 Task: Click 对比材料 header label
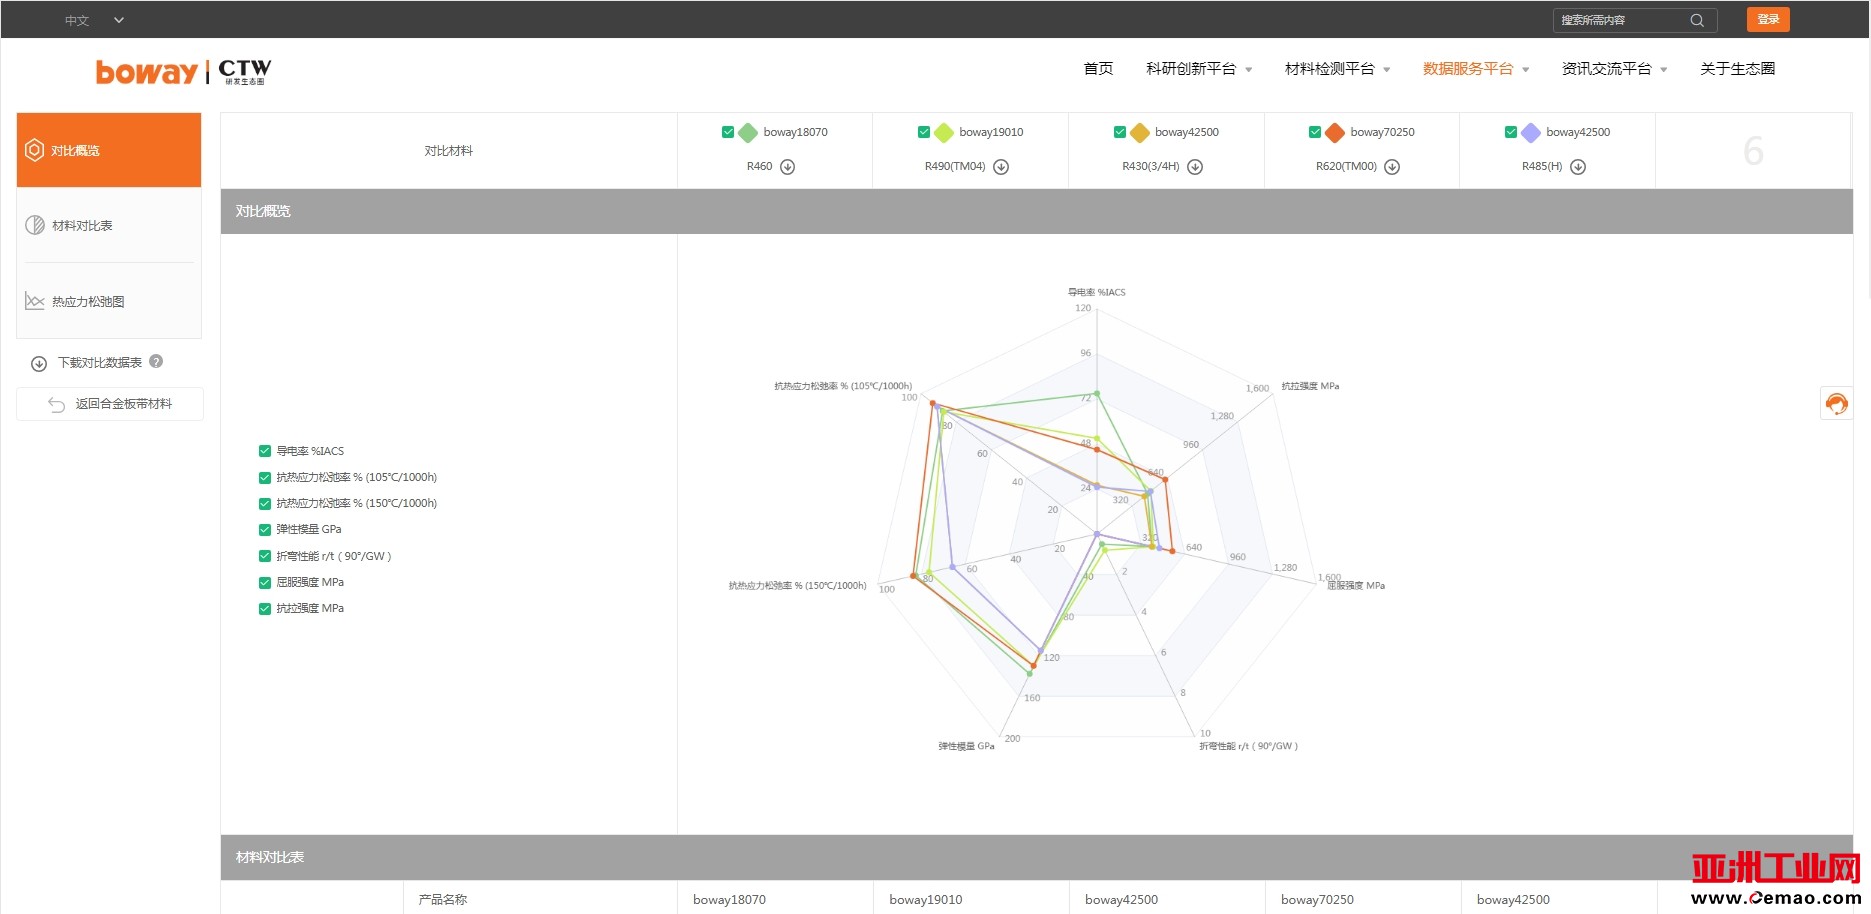pyautogui.click(x=448, y=151)
